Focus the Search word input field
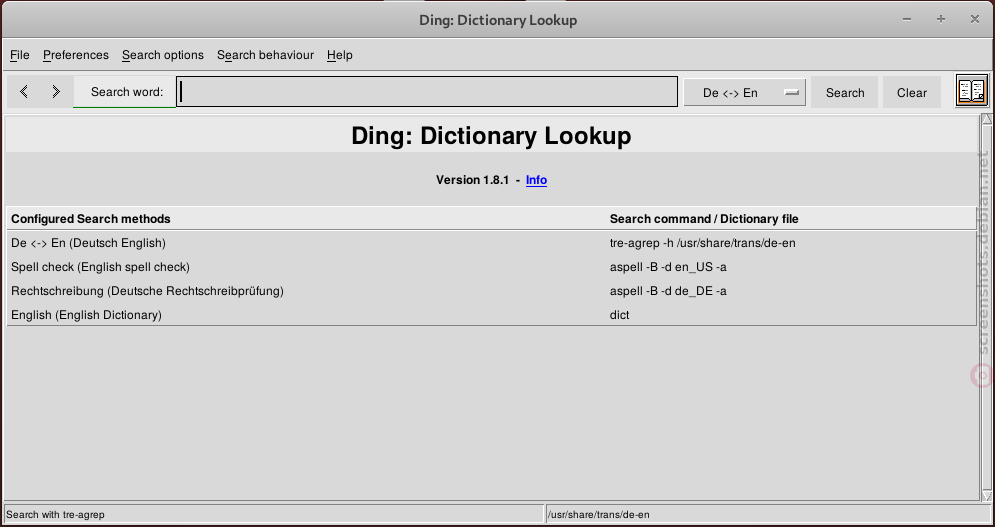The width and height of the screenshot is (995, 527). click(427, 92)
